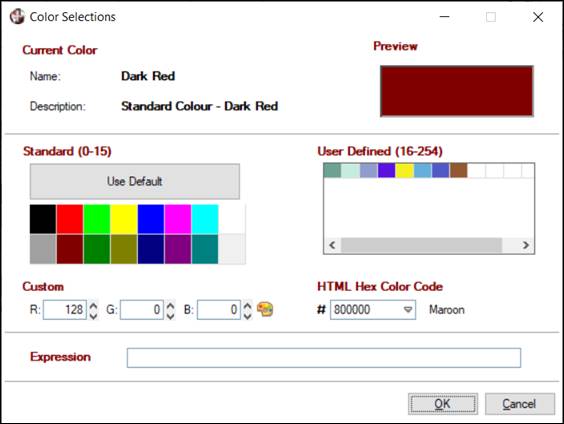Pick the dark red standard swatch

[x=70, y=249]
